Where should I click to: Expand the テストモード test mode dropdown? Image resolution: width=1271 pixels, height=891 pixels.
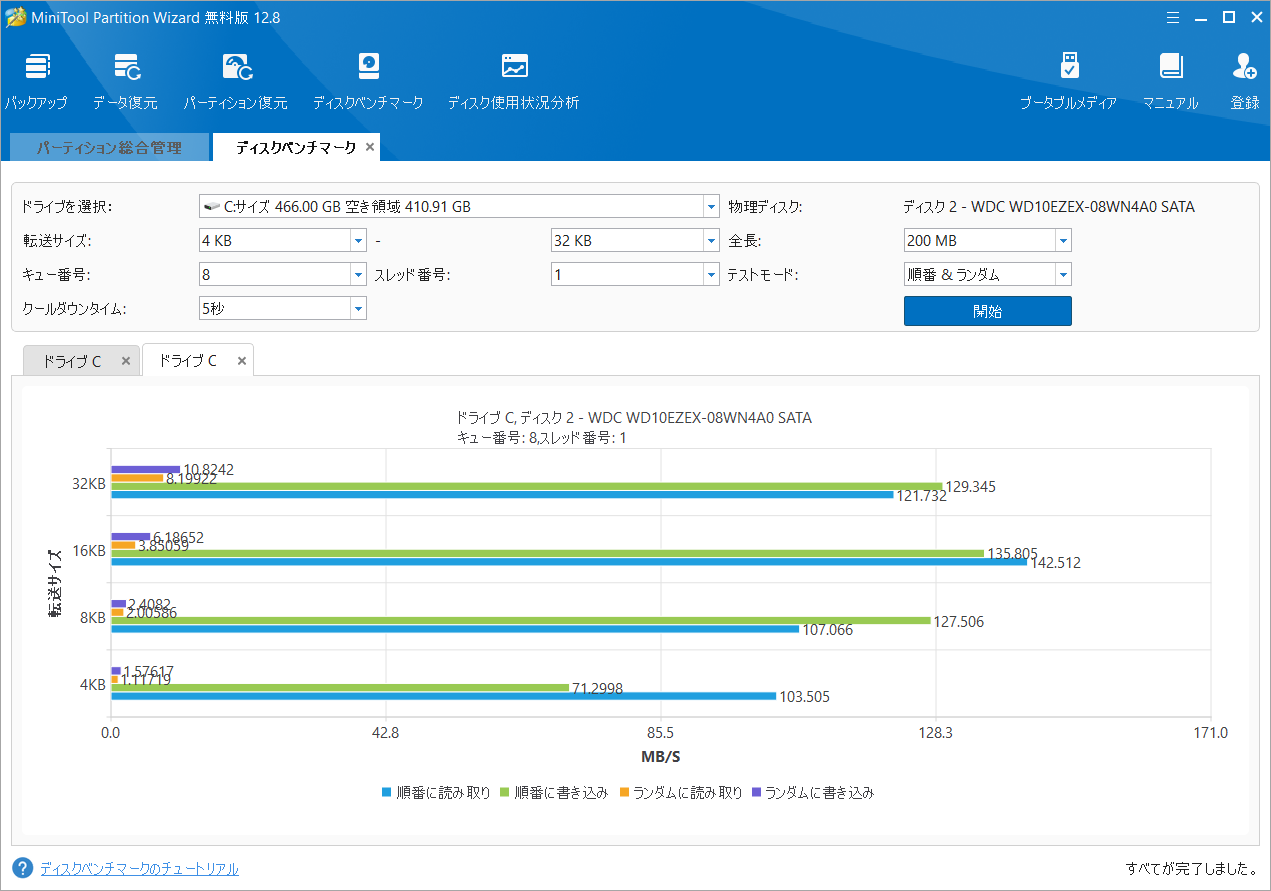click(x=1063, y=274)
